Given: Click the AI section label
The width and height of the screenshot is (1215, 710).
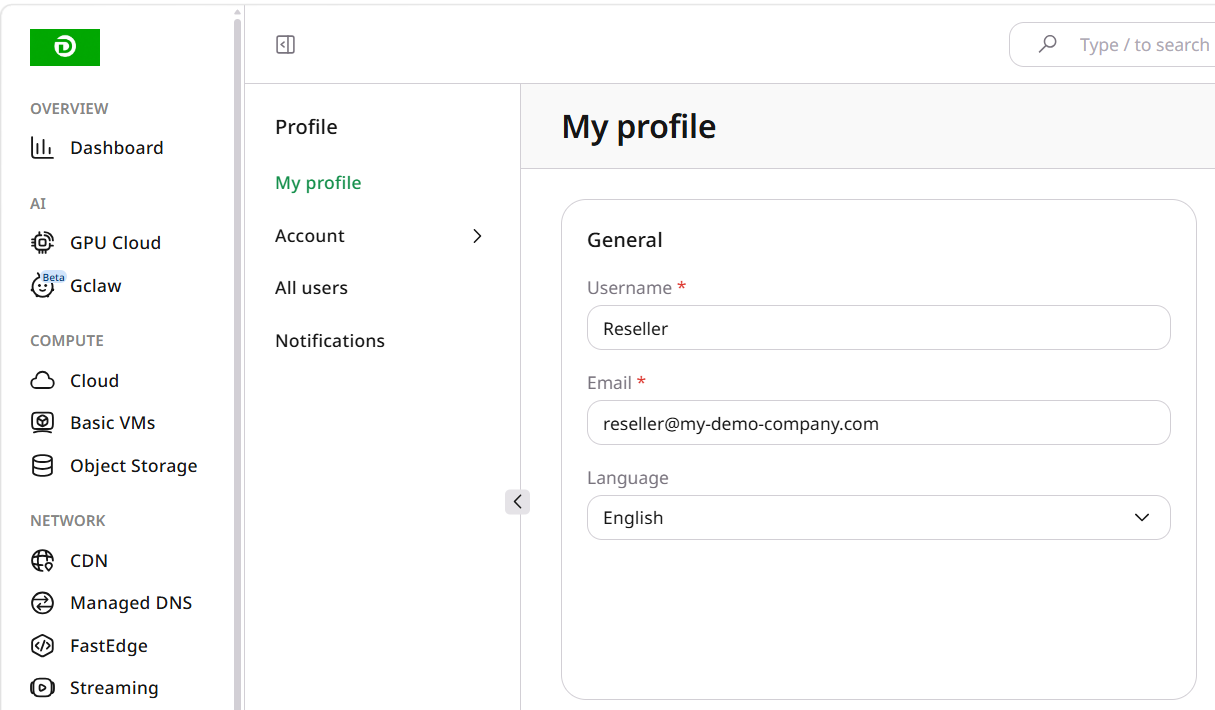Looking at the screenshot, I should tap(38, 204).
